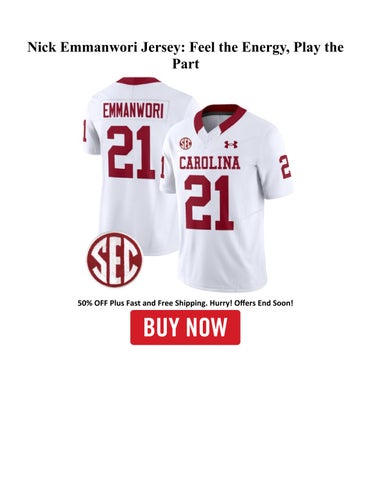Click number 21 on the back jersey
Image resolution: width=371 pixels, height=480 pixels.
tap(131, 152)
